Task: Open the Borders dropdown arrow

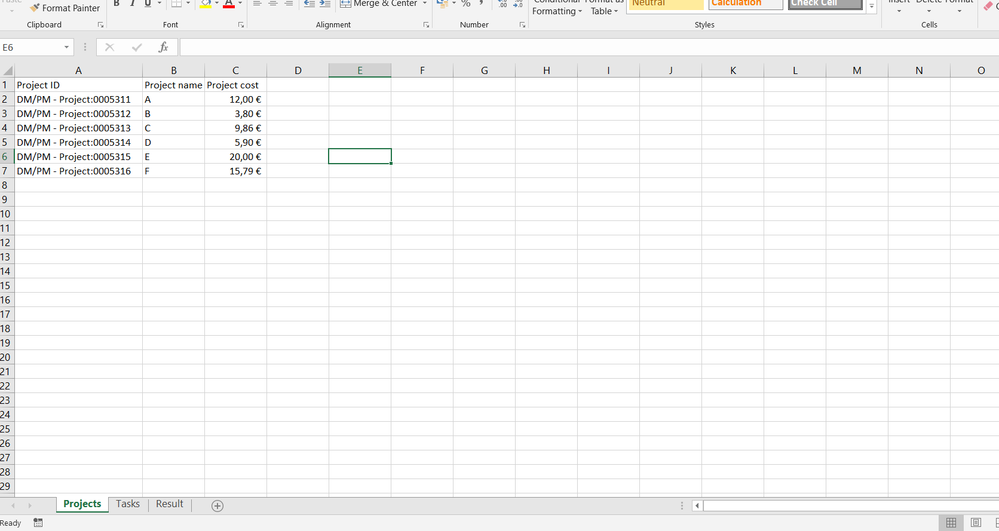Action: pyautogui.click(x=188, y=3)
